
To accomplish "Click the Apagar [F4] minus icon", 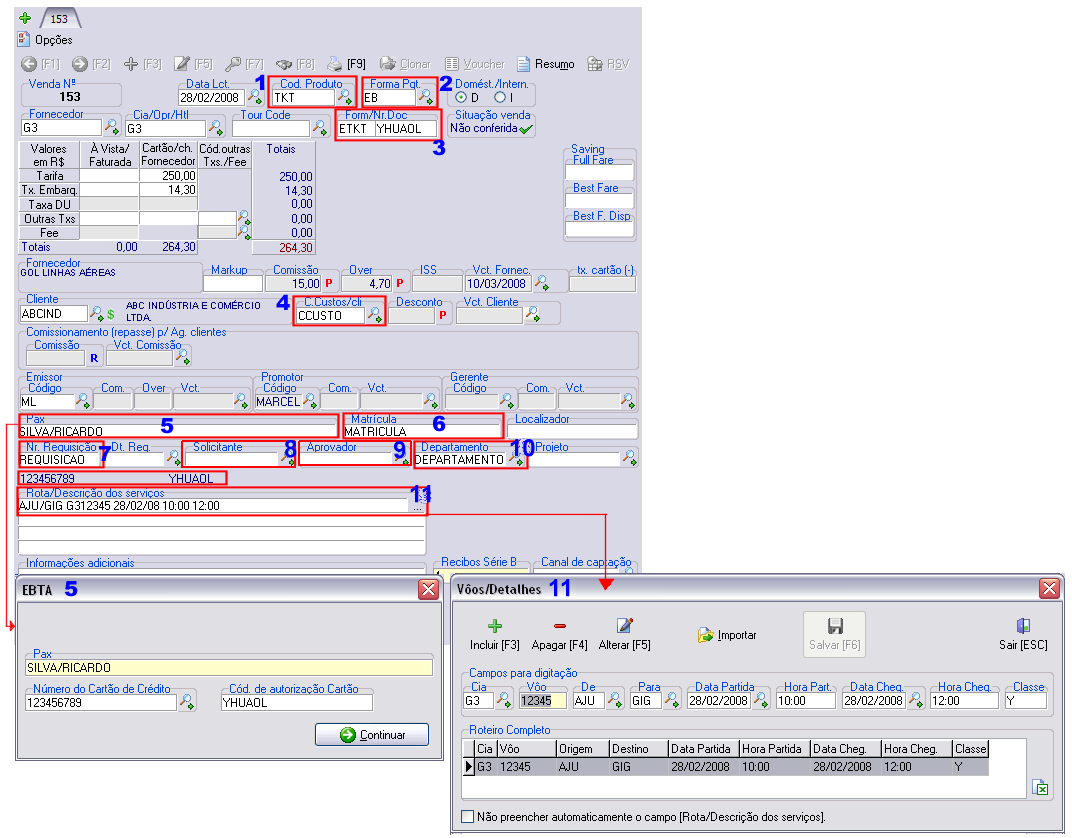I will [x=559, y=626].
